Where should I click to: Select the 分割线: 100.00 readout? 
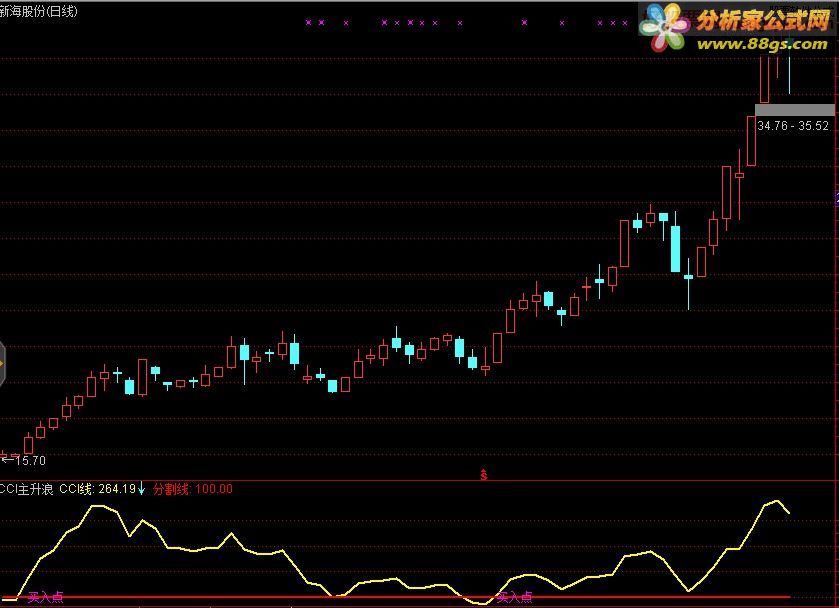click(193, 489)
